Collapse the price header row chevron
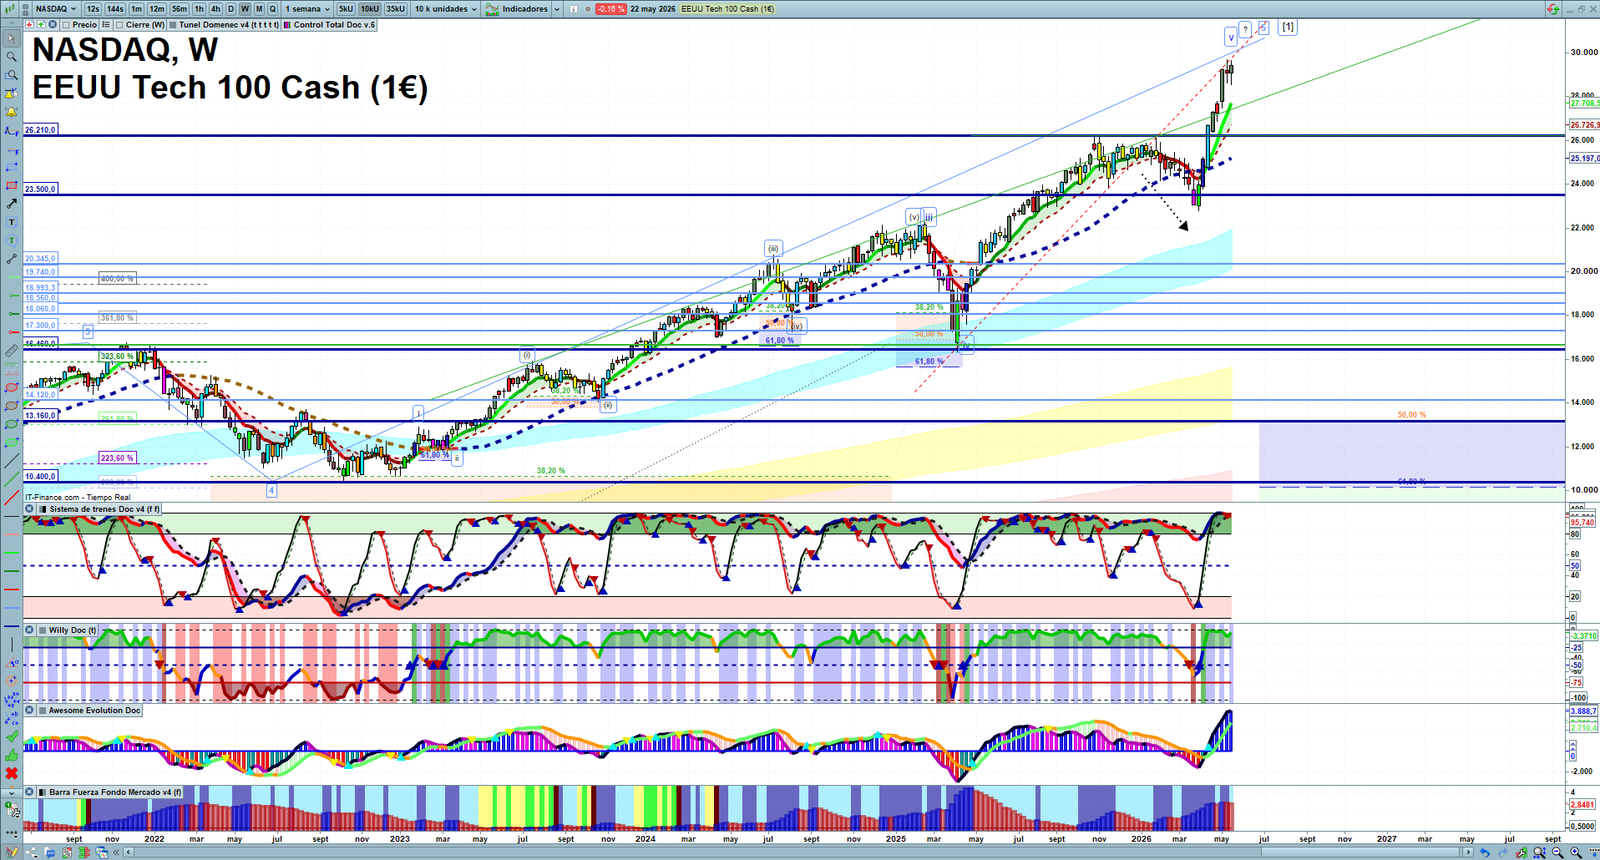Image resolution: width=1600 pixels, height=860 pixels. (12, 24)
